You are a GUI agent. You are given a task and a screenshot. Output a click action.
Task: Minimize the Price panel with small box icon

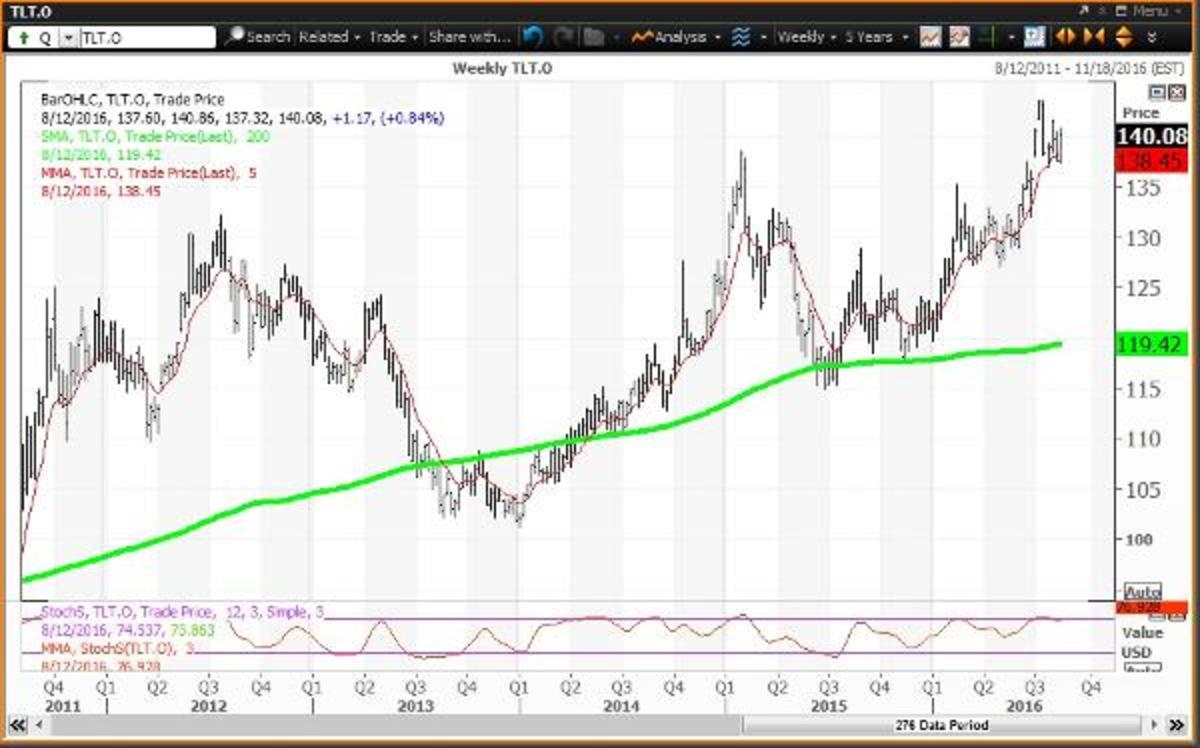click(1156, 92)
